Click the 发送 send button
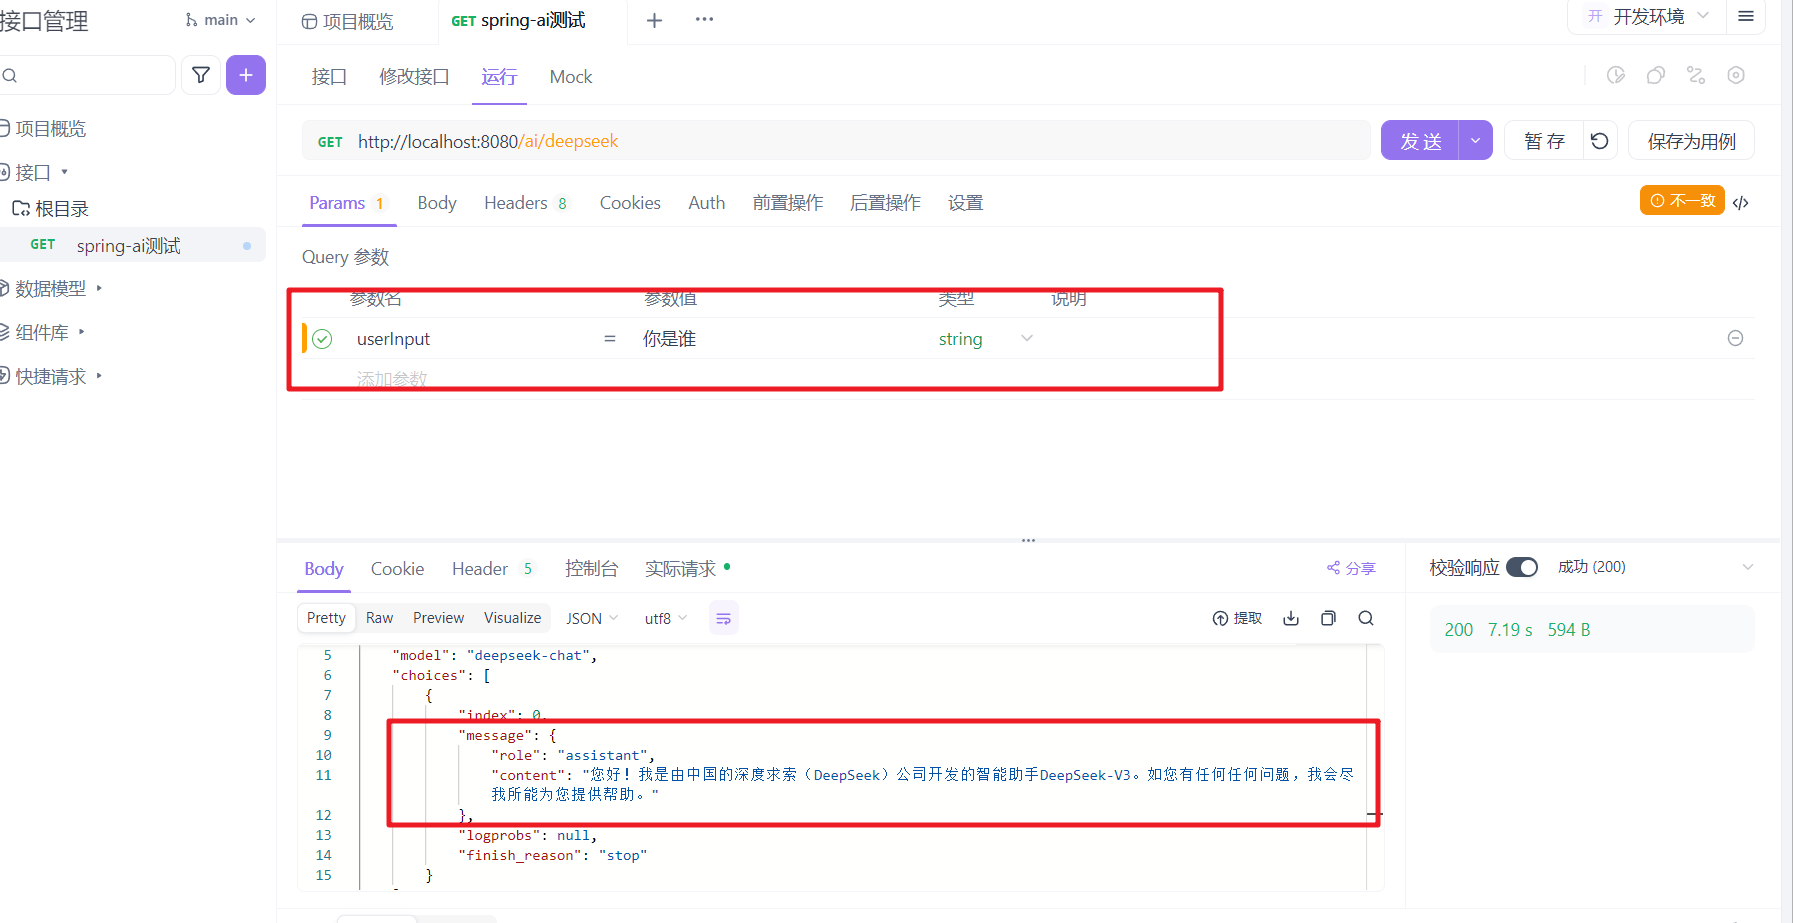The width and height of the screenshot is (1793, 923). (1420, 141)
